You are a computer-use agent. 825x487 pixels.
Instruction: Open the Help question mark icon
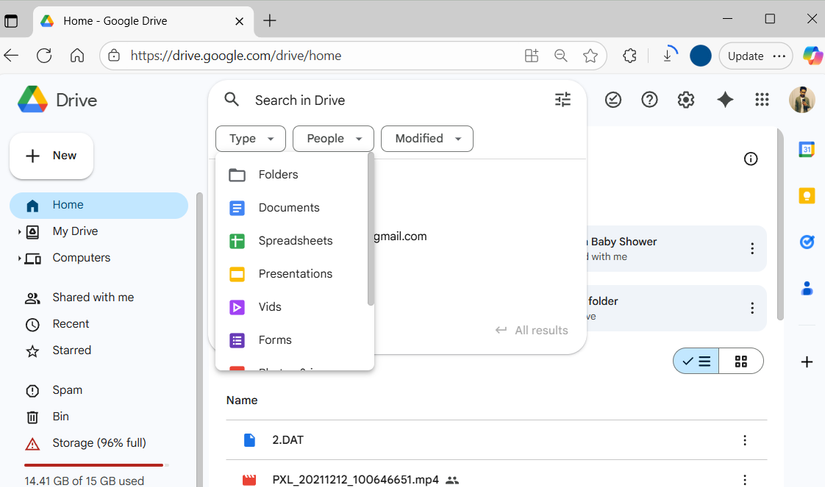point(650,100)
